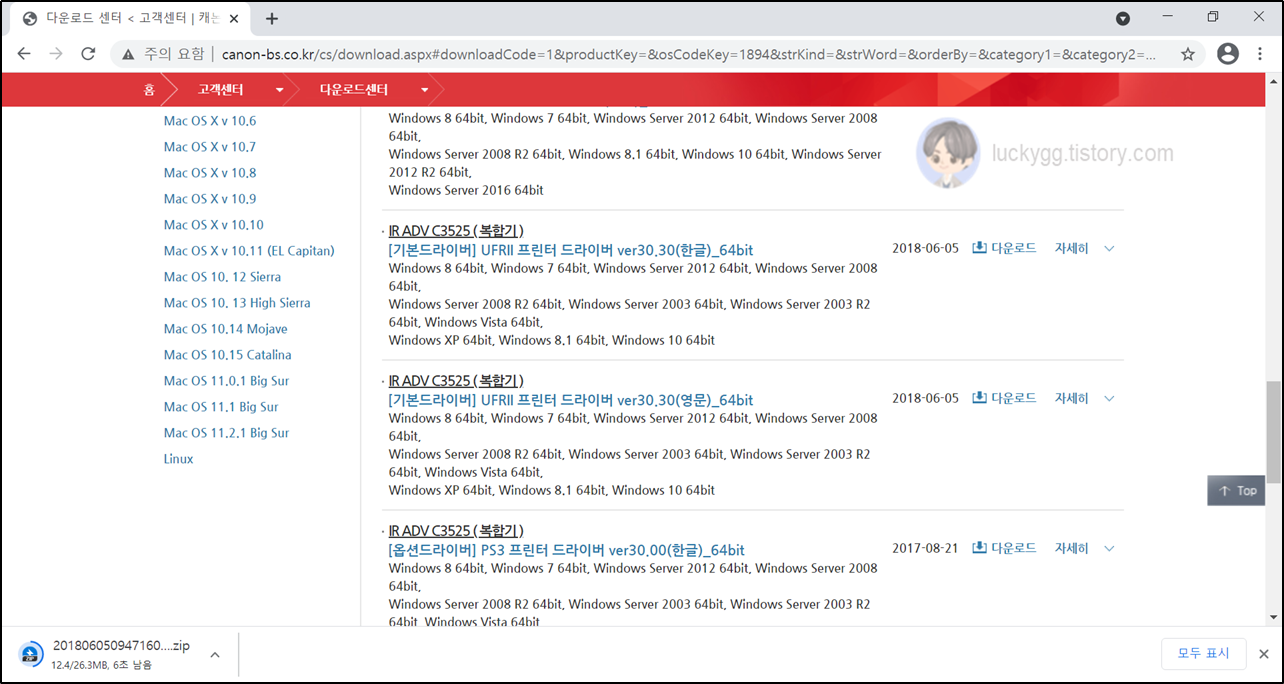Click the not-secure warning triangle icon

(128, 54)
